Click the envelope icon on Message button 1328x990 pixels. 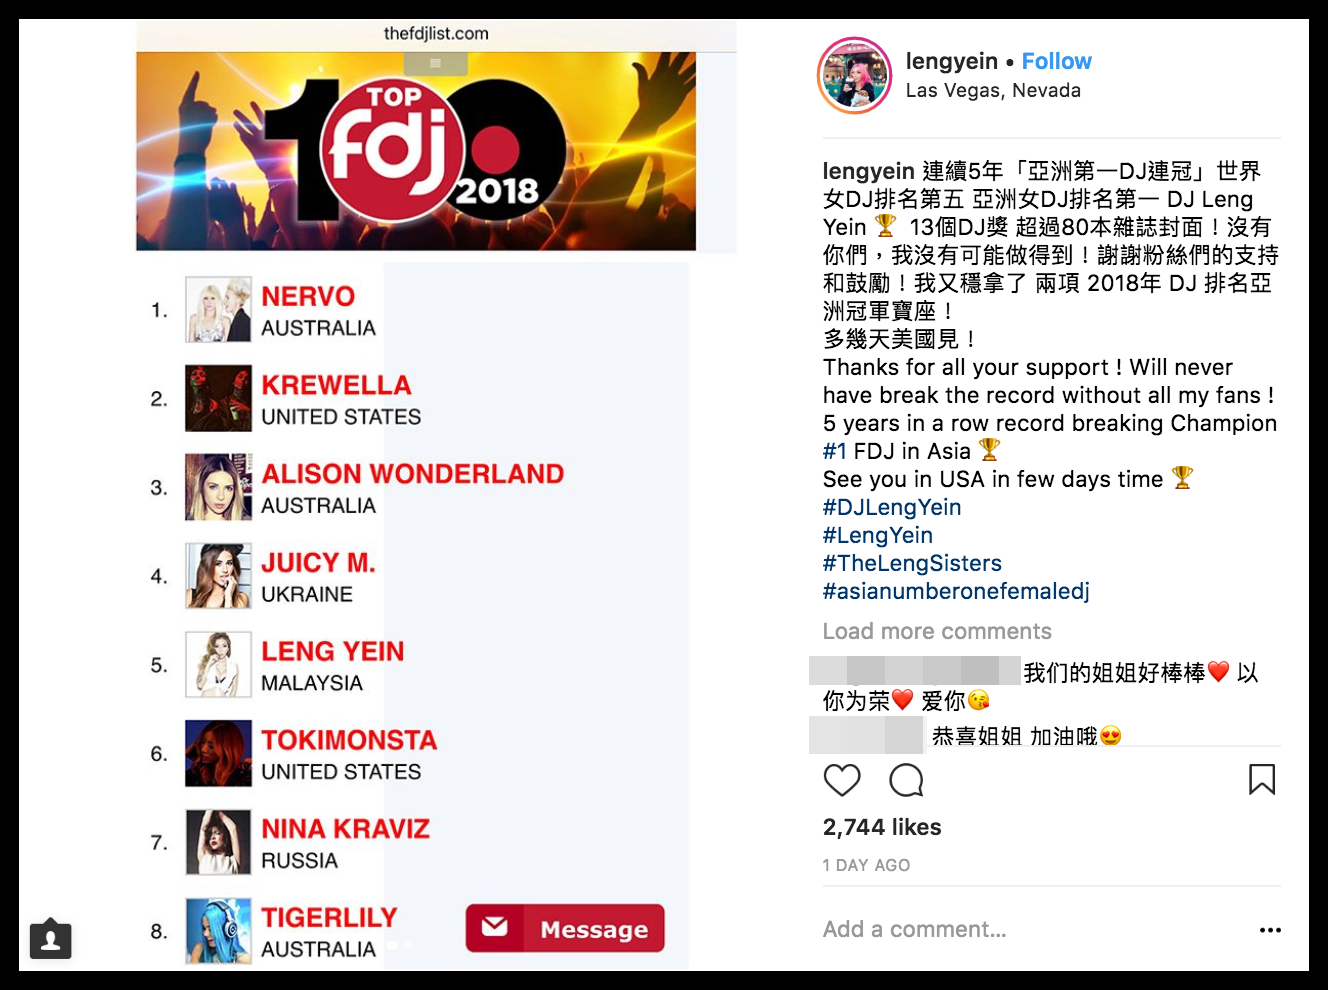[x=495, y=927]
